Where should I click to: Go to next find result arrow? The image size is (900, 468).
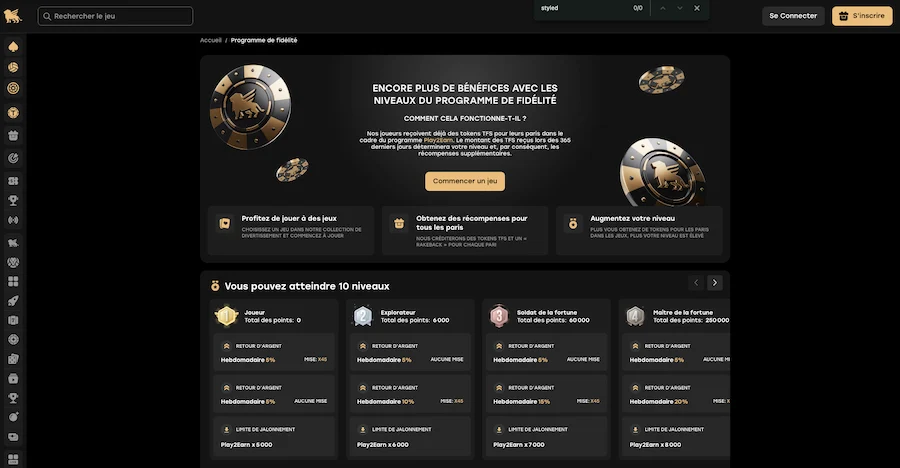(x=680, y=8)
